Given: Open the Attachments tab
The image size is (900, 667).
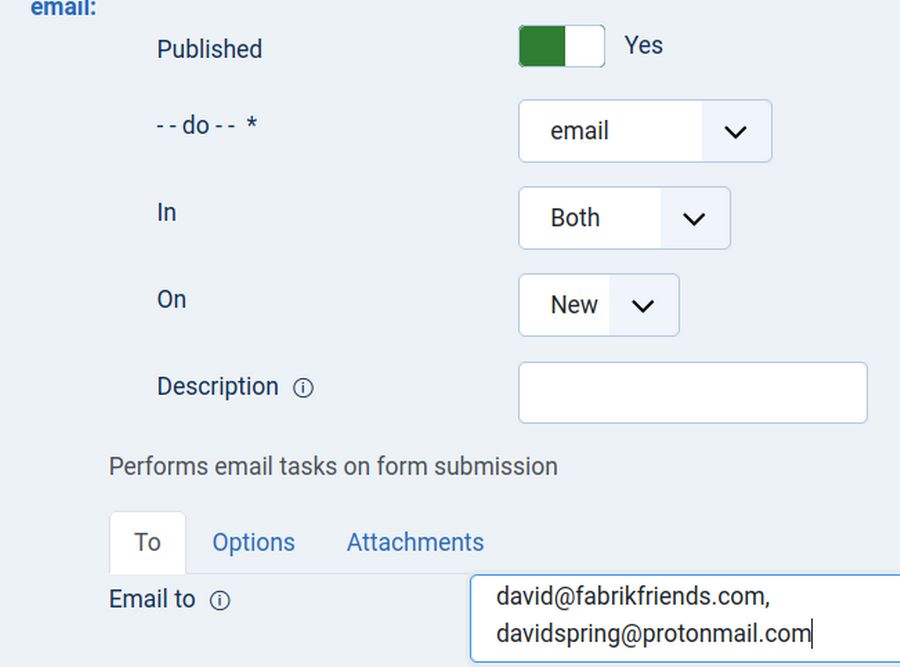Looking at the screenshot, I should pos(415,542).
